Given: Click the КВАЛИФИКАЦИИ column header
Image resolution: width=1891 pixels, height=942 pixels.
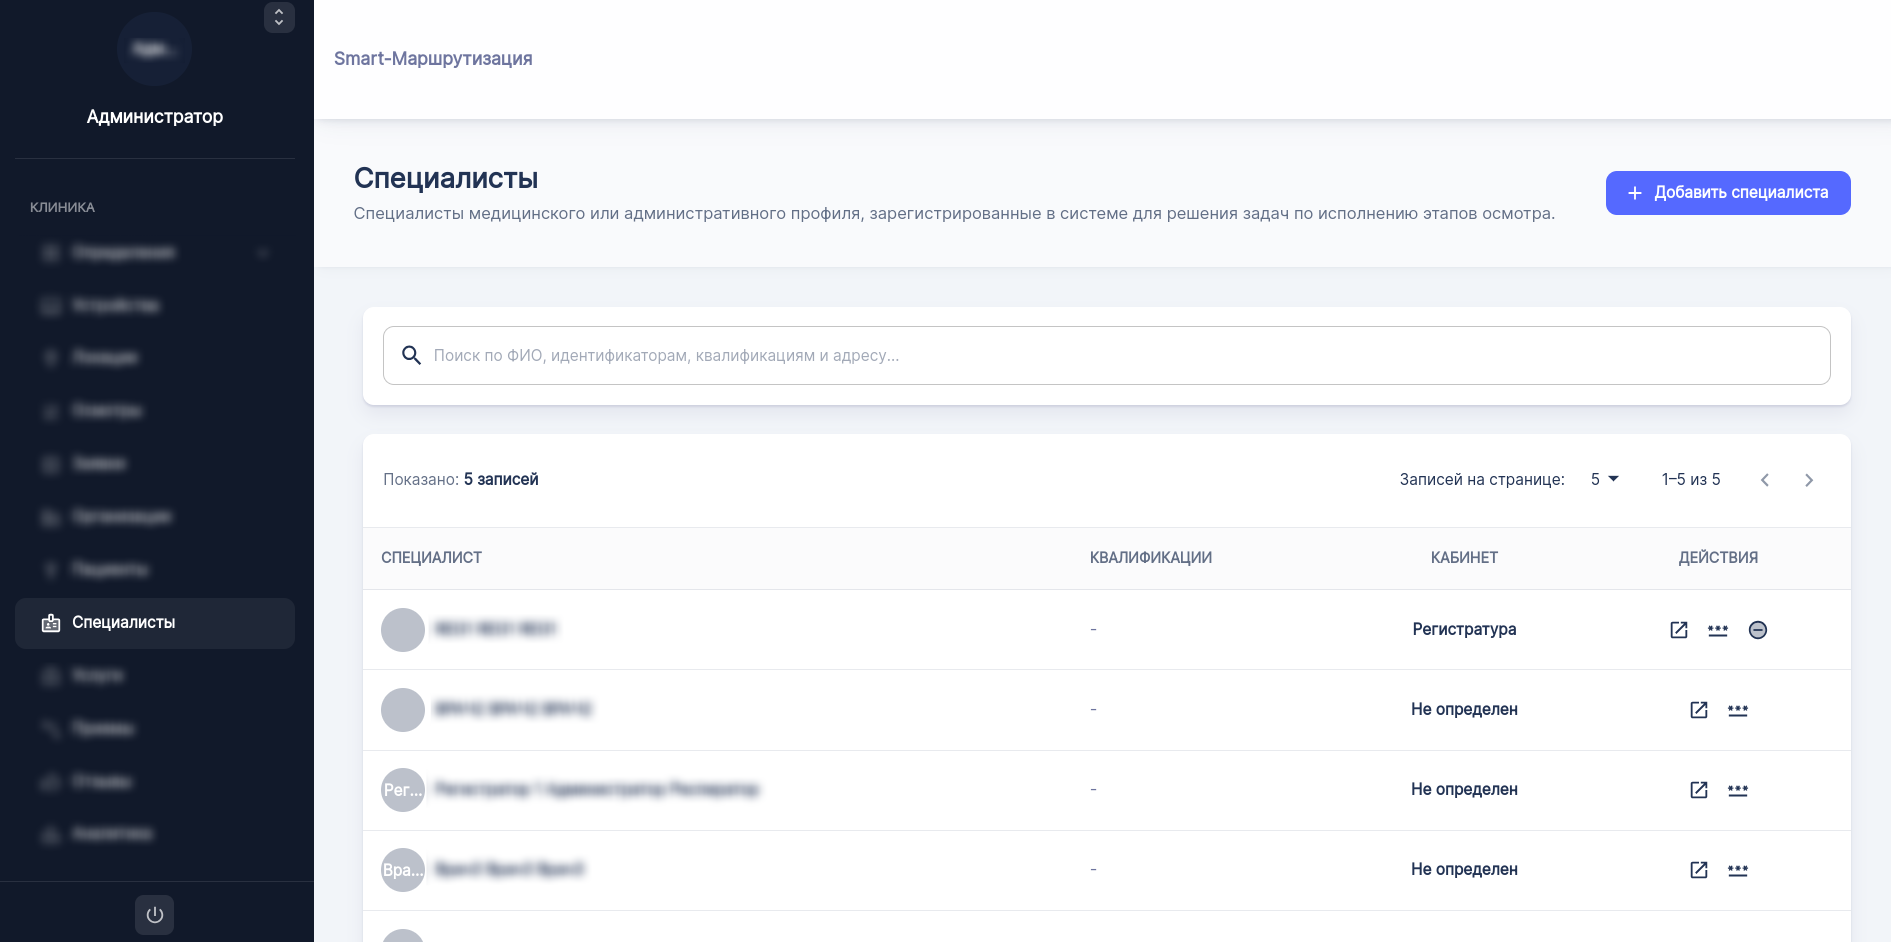Looking at the screenshot, I should pyautogui.click(x=1151, y=558).
